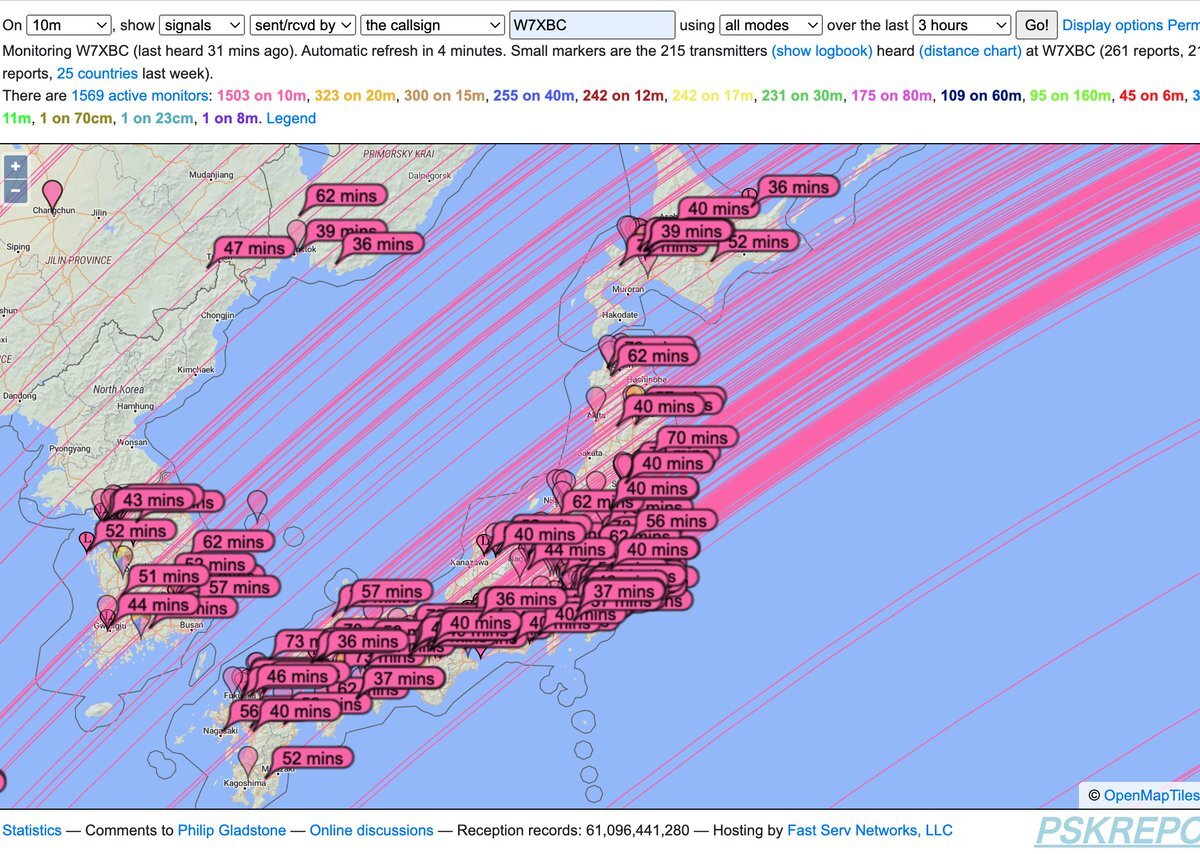Screen dimensions: 1200x854
Task: Zoom out the map with minus button
Action: pyautogui.click(x=15, y=191)
